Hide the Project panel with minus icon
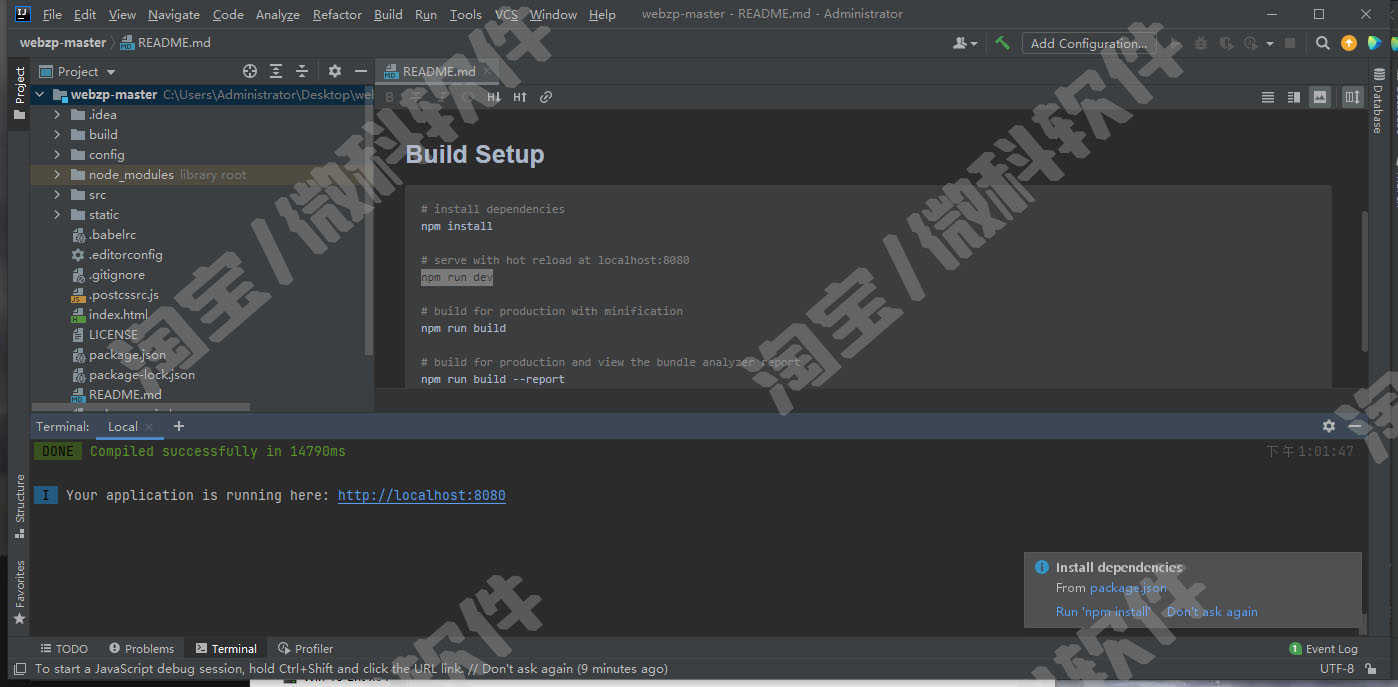This screenshot has width=1398, height=687. click(x=361, y=71)
